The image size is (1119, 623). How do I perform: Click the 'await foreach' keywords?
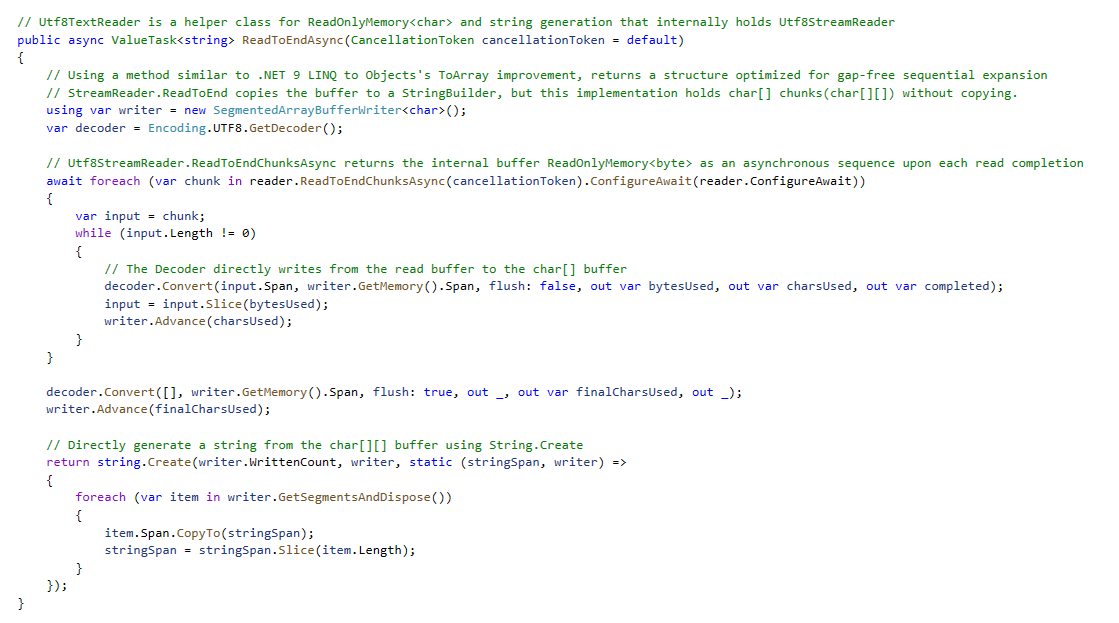point(93,181)
